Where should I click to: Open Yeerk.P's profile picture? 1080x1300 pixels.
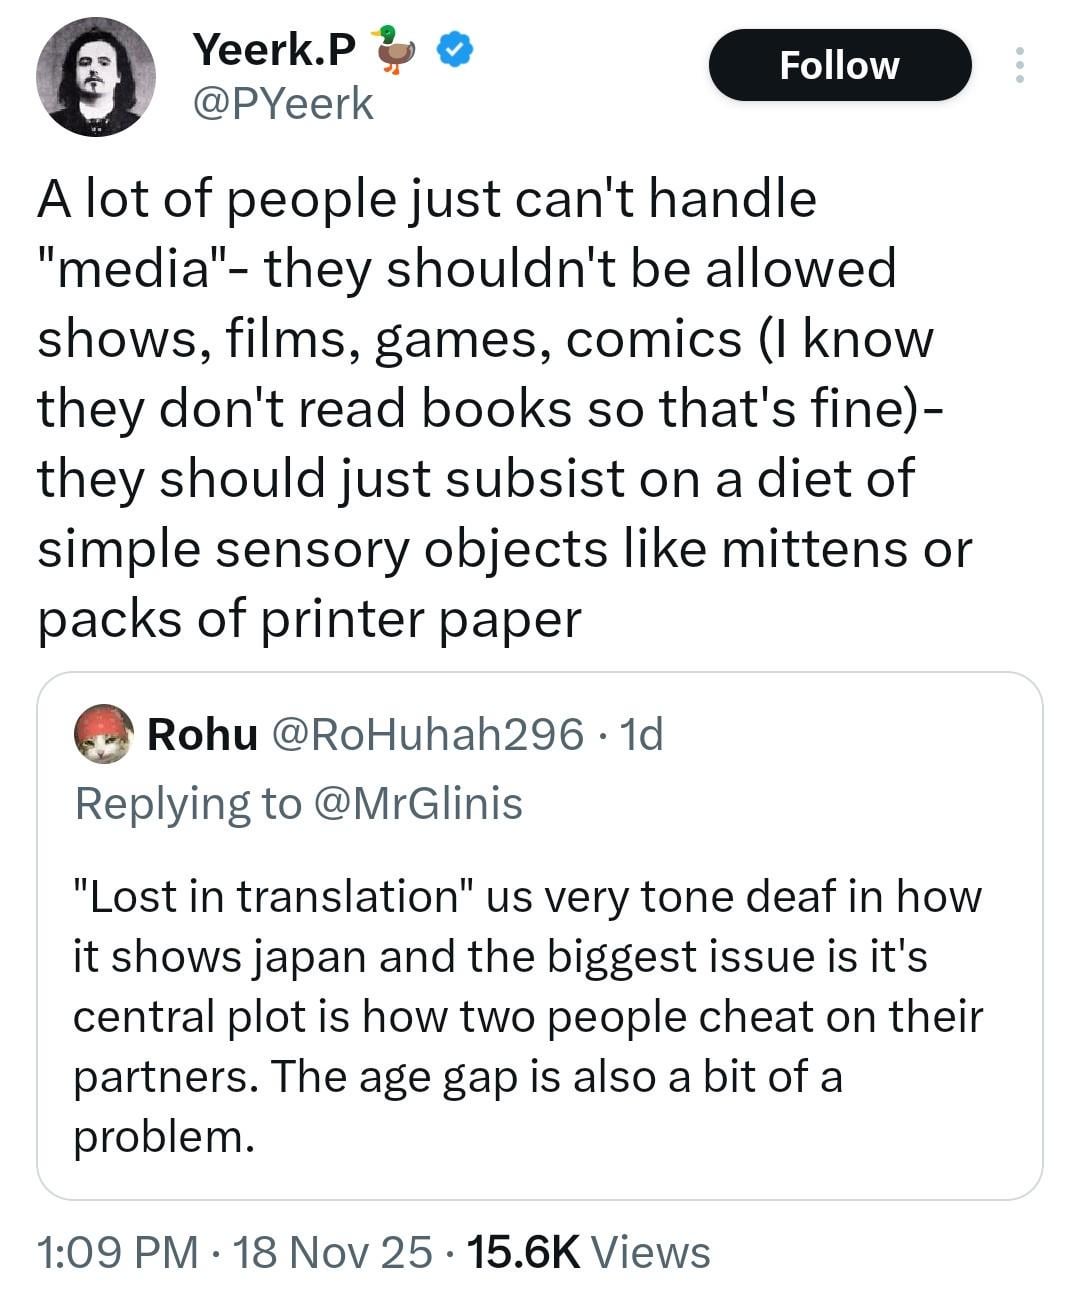point(96,77)
